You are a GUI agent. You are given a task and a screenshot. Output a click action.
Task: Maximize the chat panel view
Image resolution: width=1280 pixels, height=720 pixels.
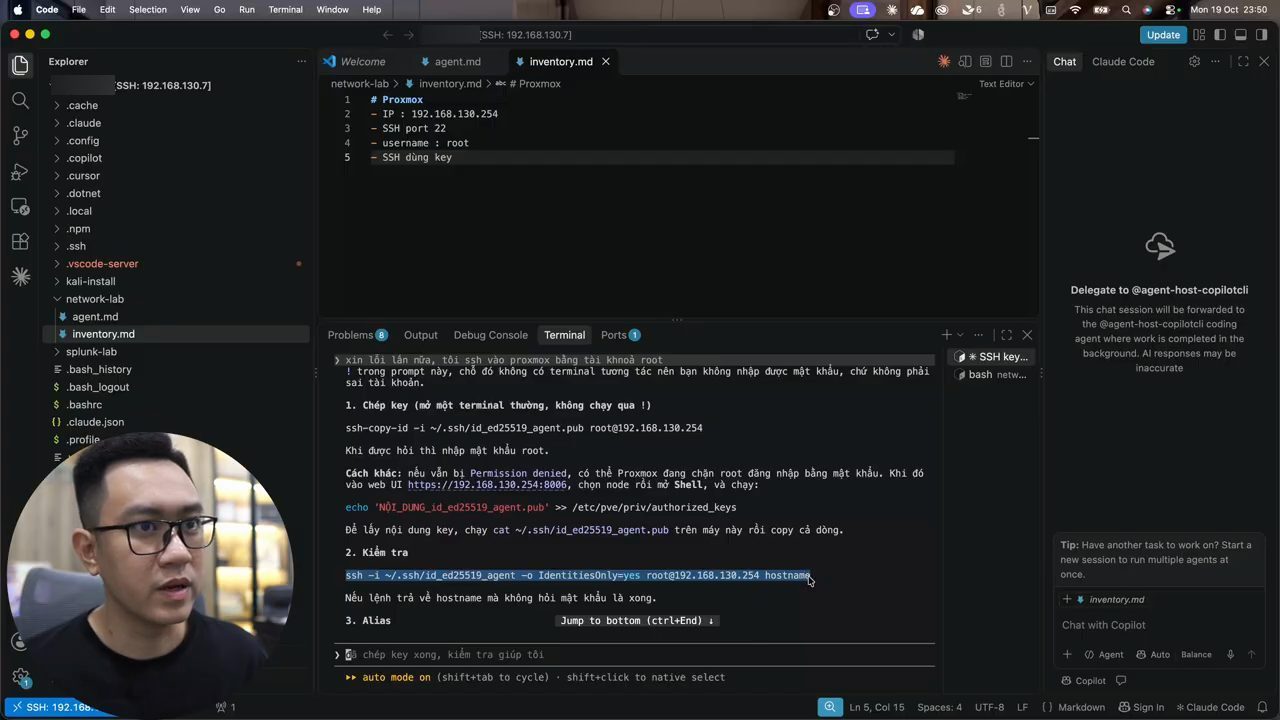pos(1243,61)
